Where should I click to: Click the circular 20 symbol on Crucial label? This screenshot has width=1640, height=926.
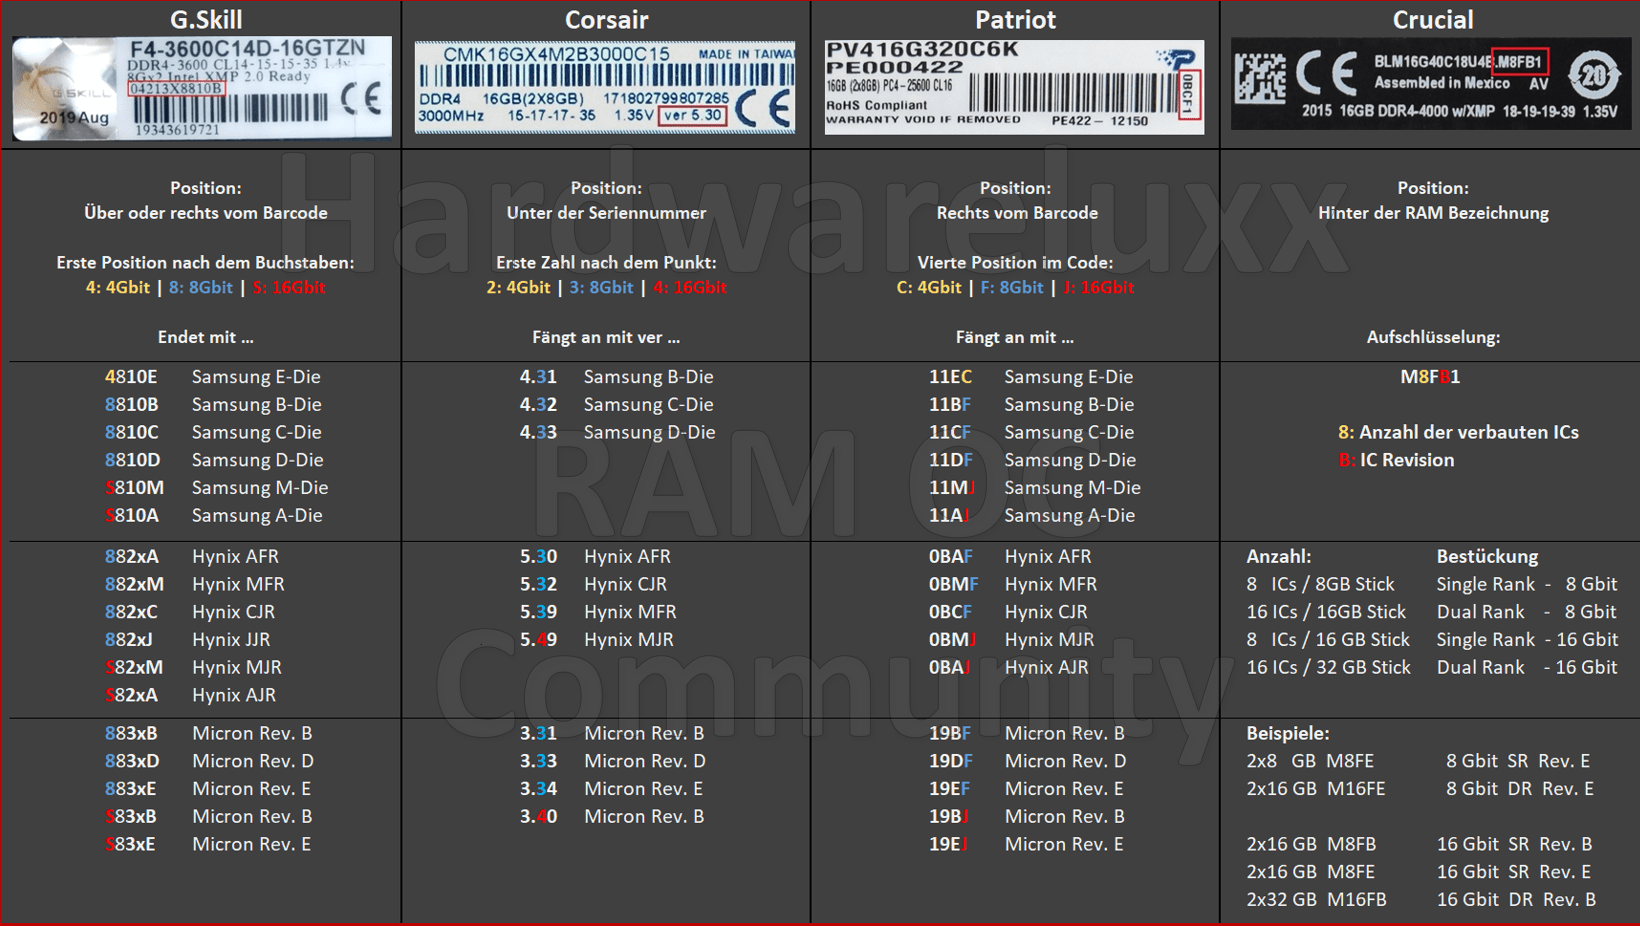point(1593,75)
